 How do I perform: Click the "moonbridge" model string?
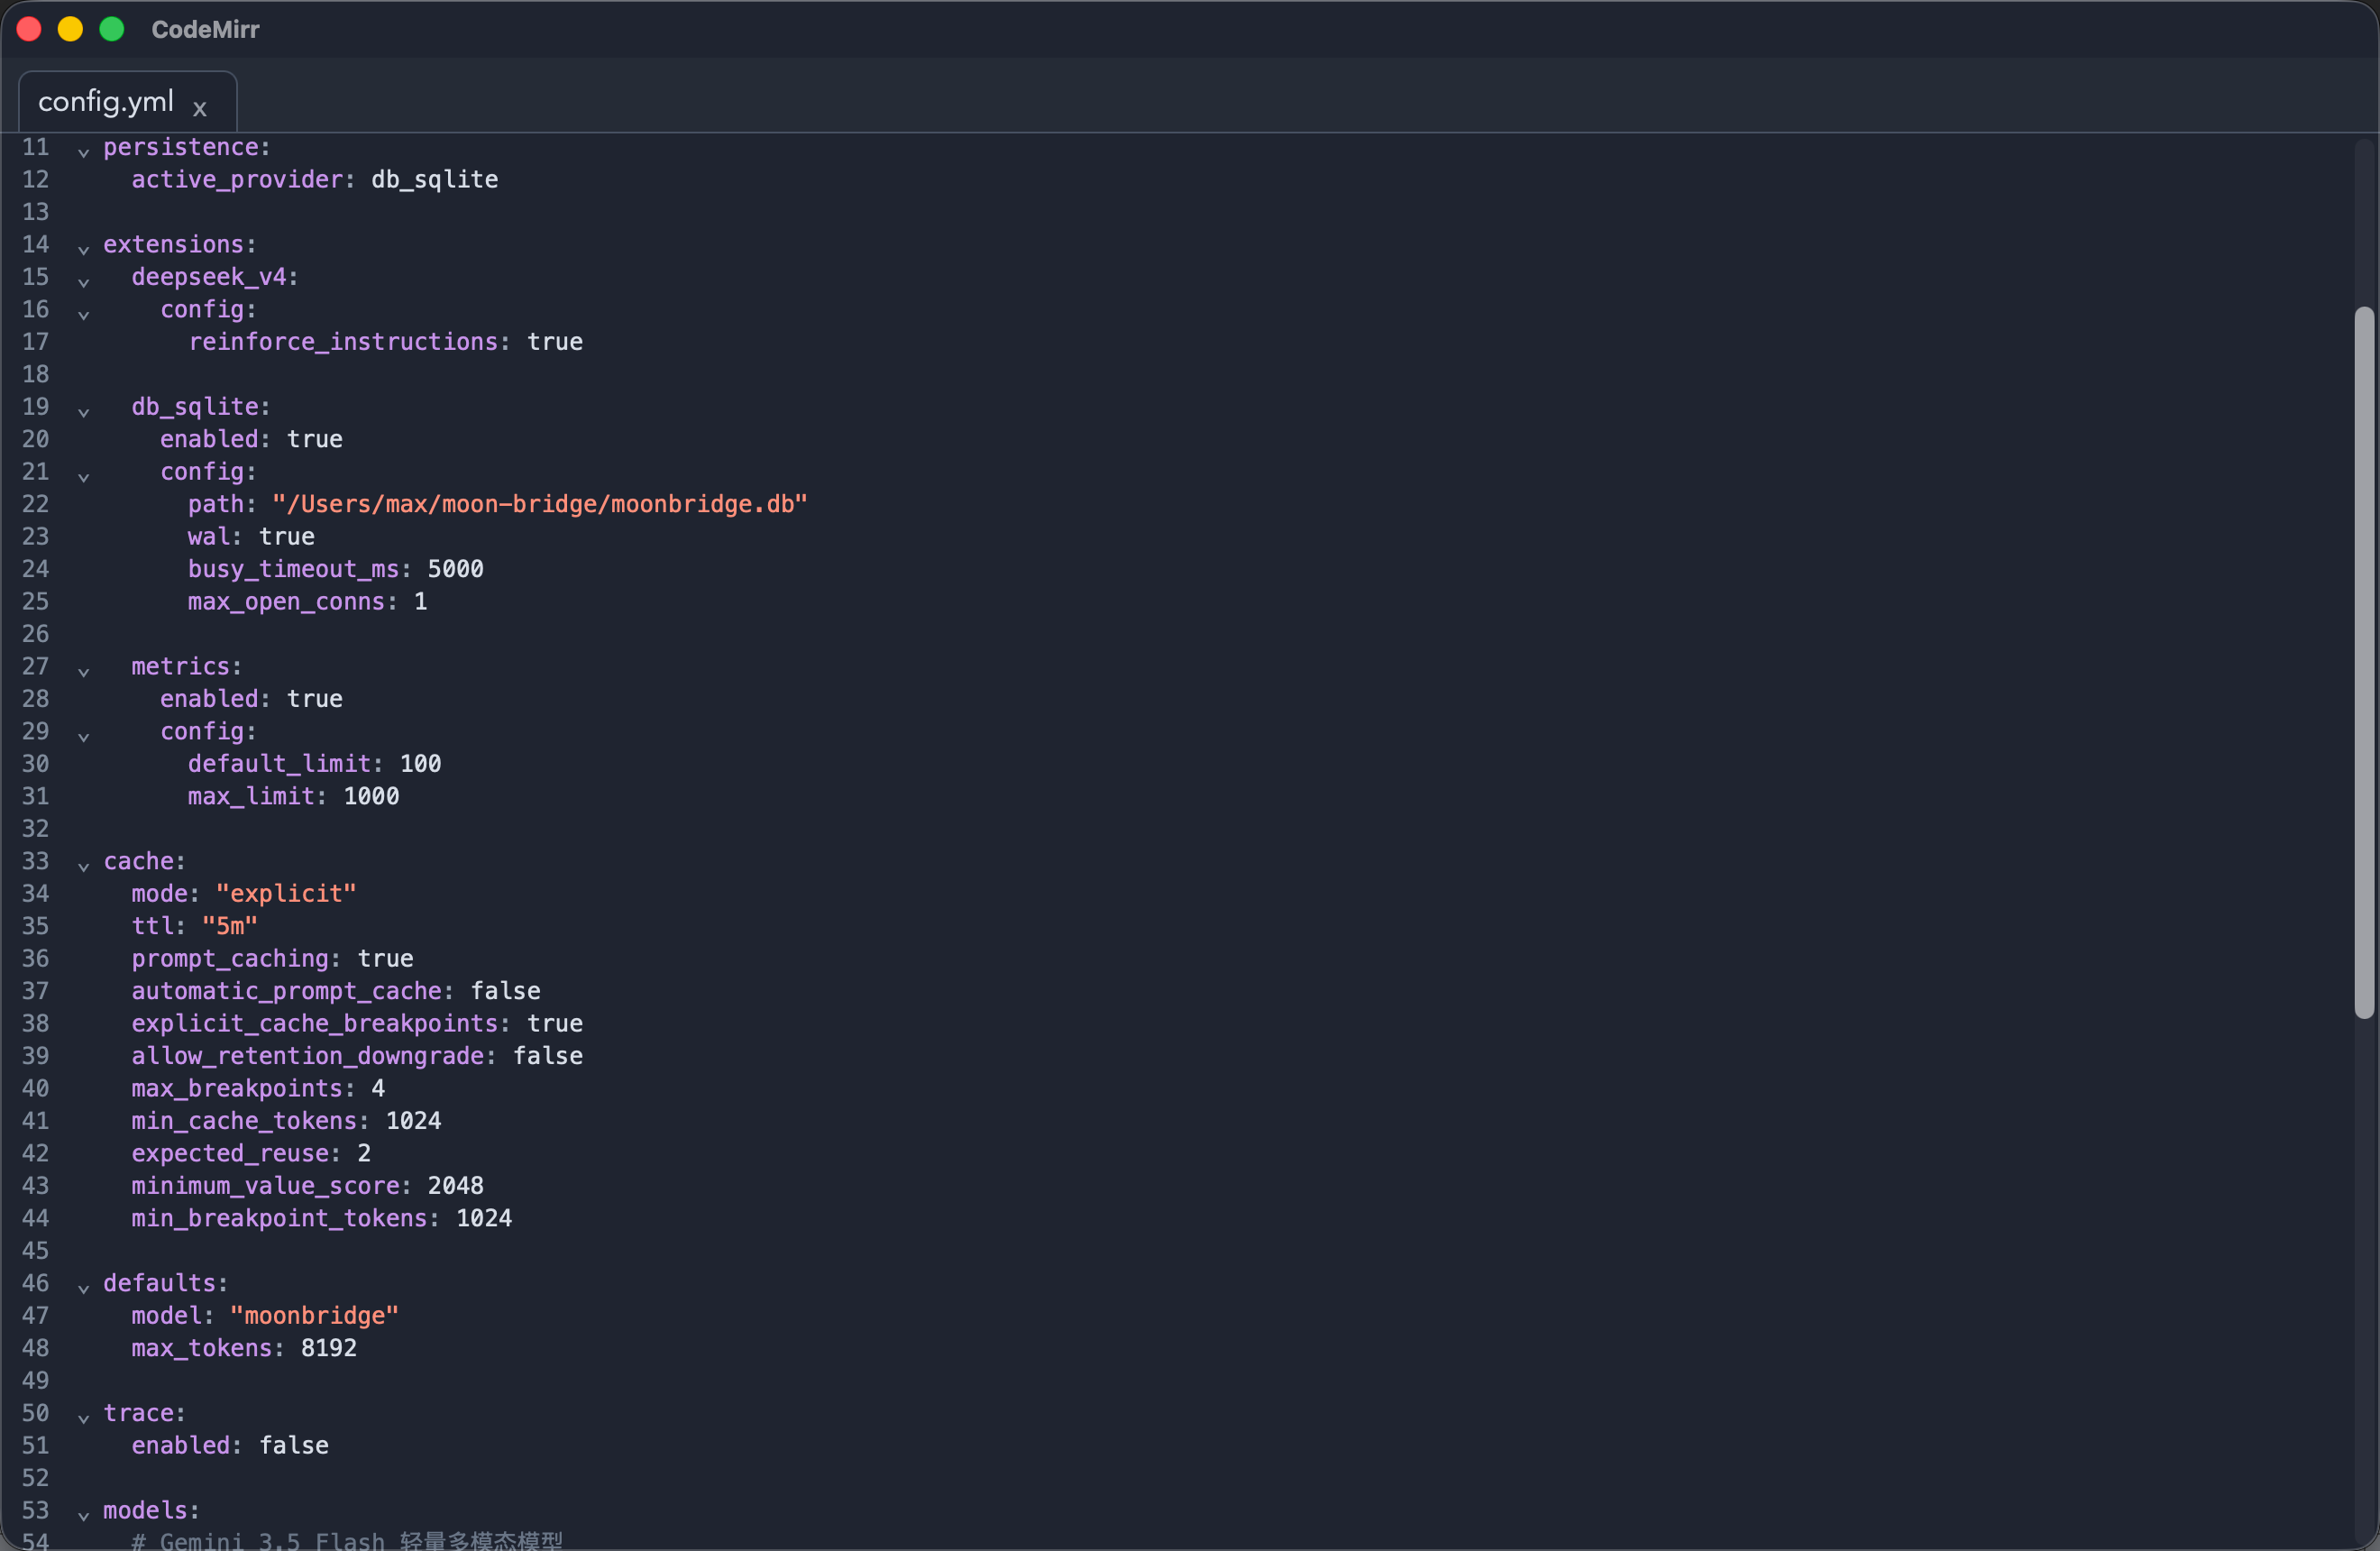tap(315, 1316)
